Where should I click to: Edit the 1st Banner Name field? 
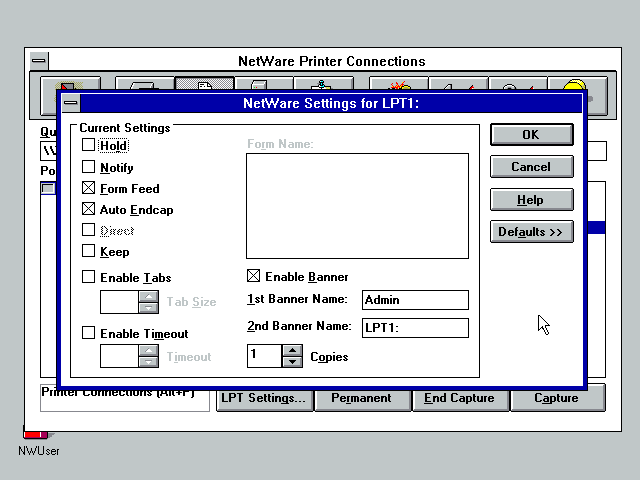pyautogui.click(x=415, y=300)
